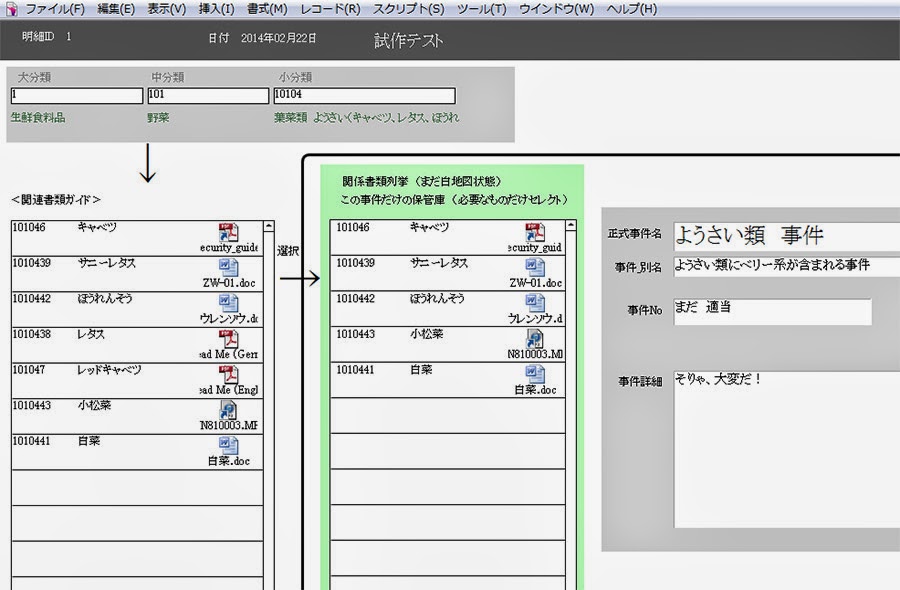Open 白菜.doc from the green selected list
Viewport: 900px width, 590px height.
point(534,373)
